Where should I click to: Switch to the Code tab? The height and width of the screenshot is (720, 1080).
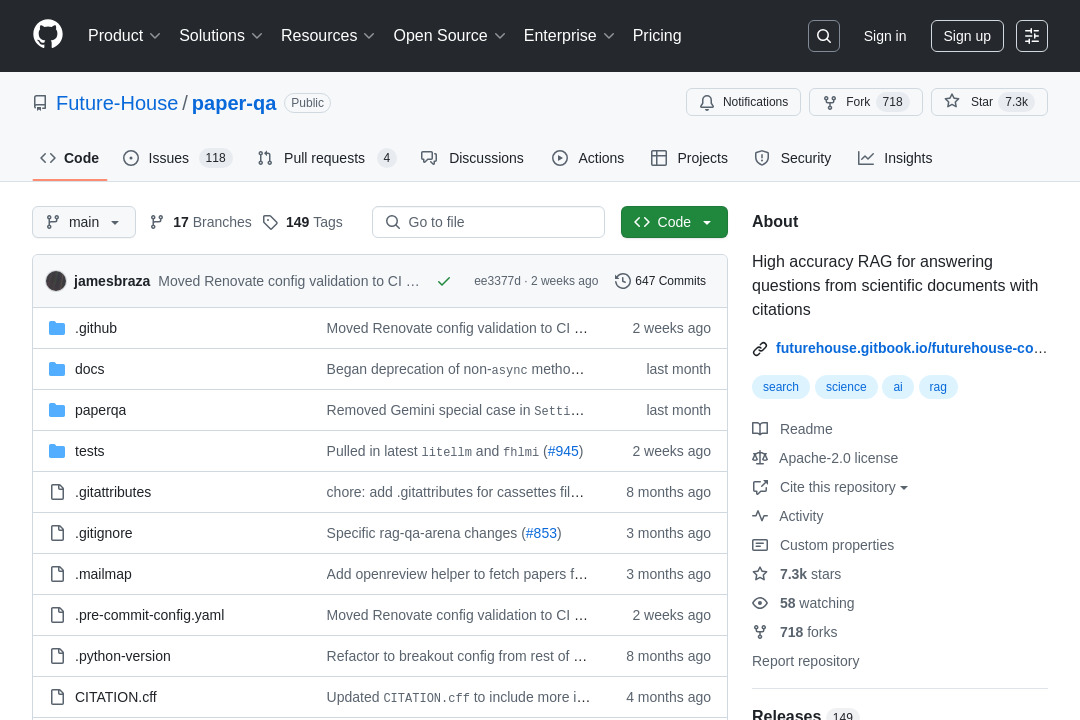point(70,158)
